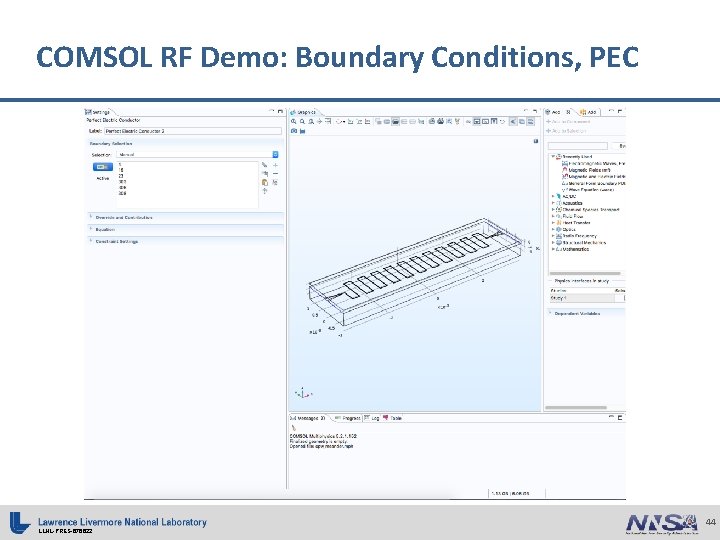This screenshot has height=540, width=720.
Task: Select the Add Physics tab
Action: 557,112
